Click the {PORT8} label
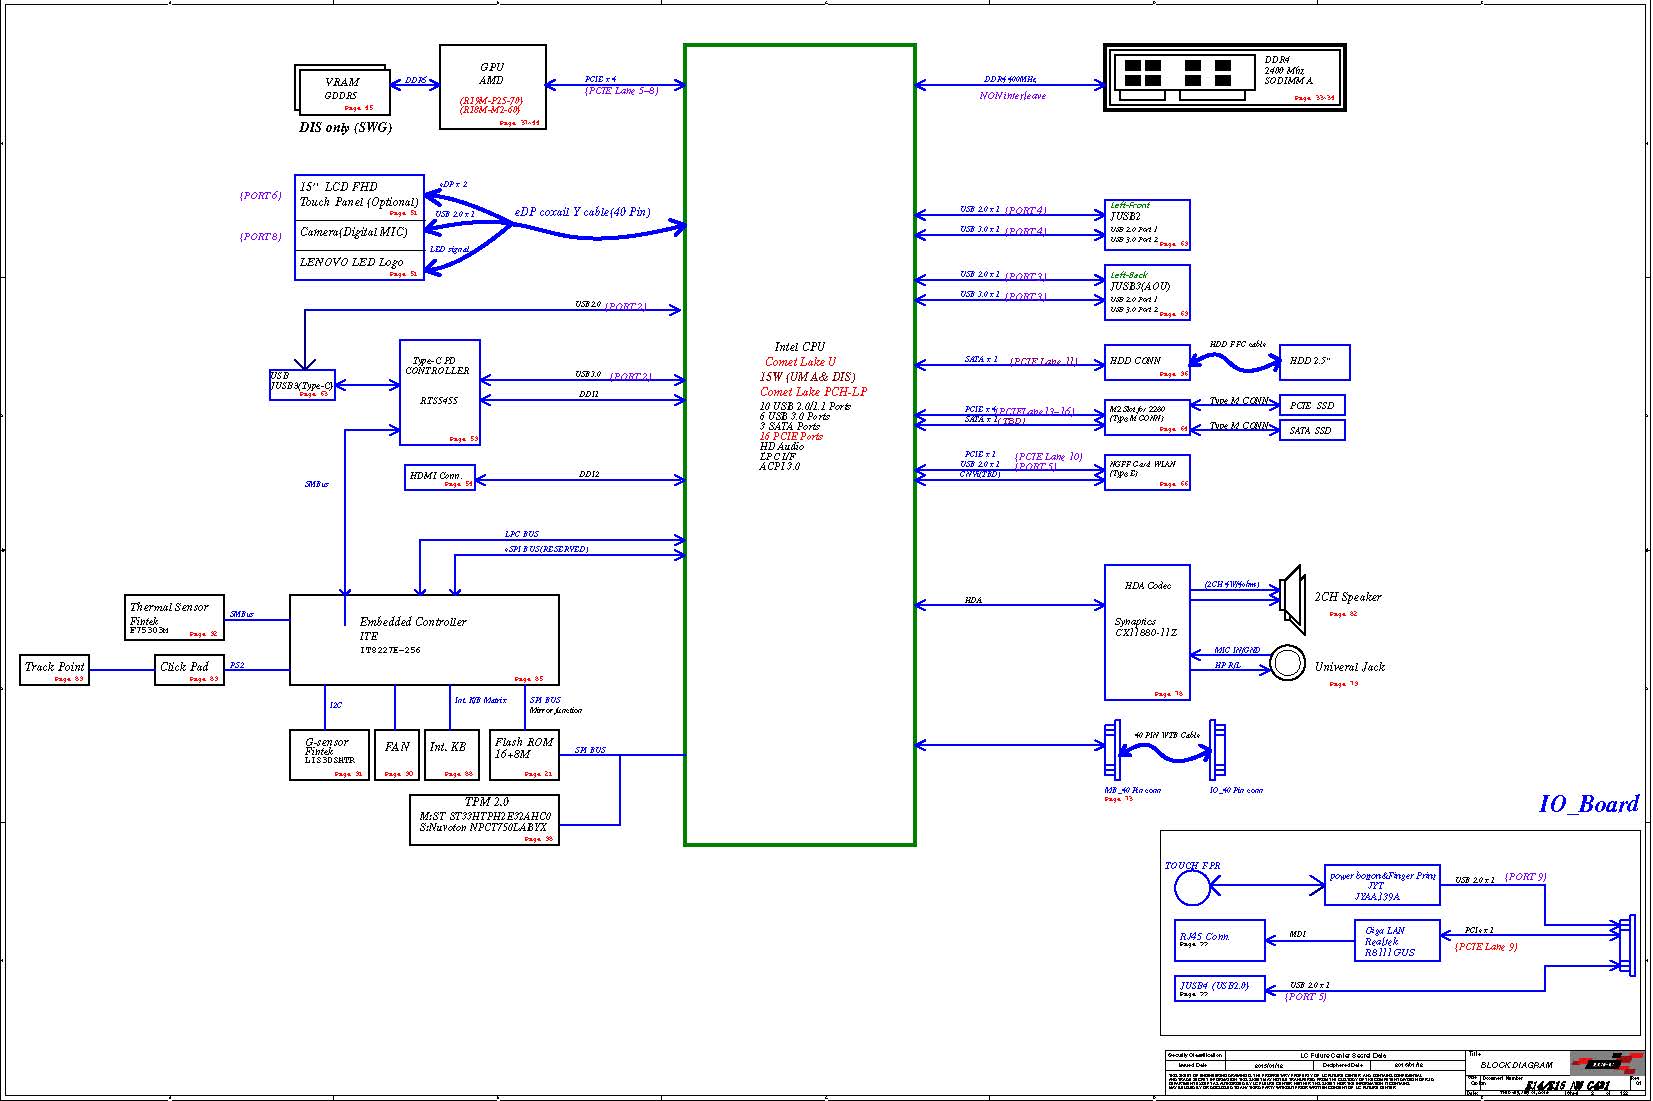Image resolution: width=1653 pixels, height=1101 pixels. tap(260, 237)
